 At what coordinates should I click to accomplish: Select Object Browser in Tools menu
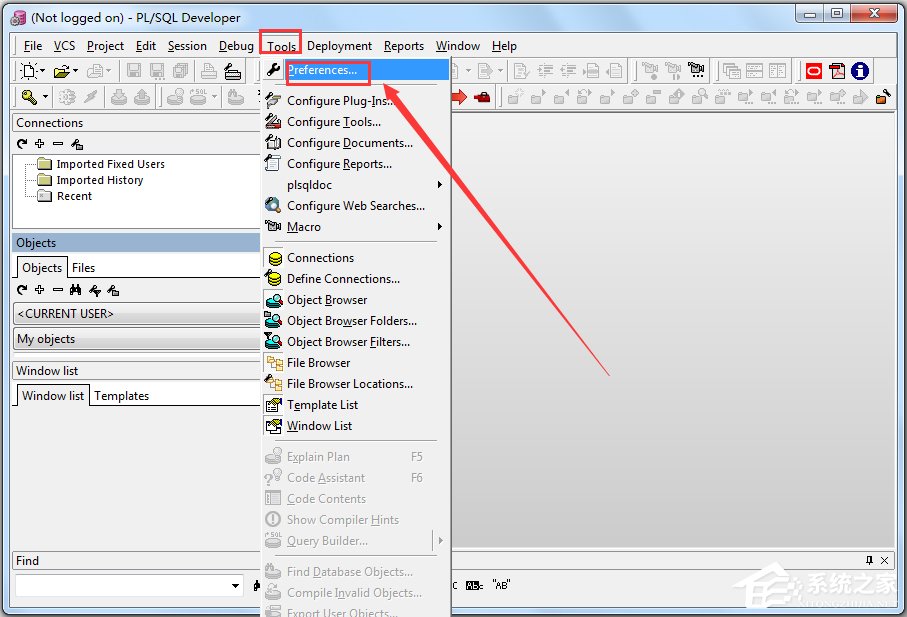click(x=356, y=300)
